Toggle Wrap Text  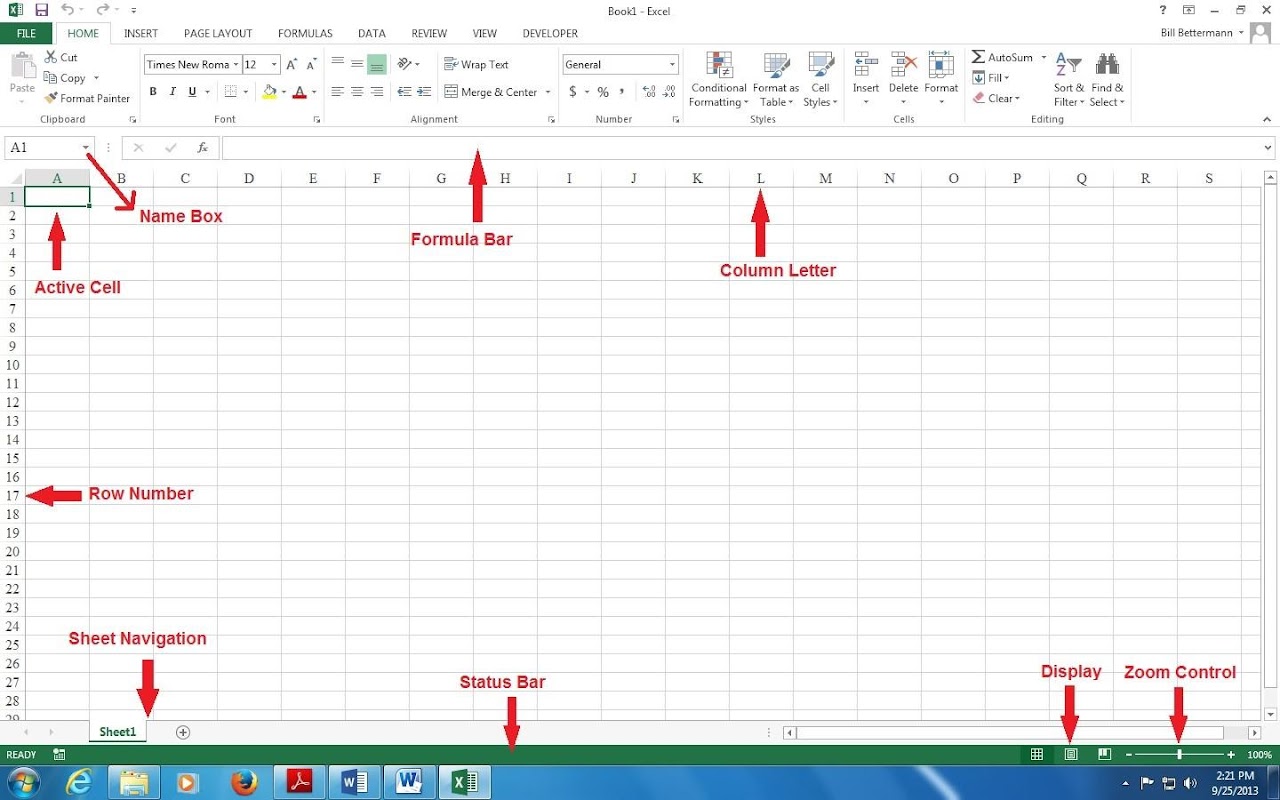476,65
